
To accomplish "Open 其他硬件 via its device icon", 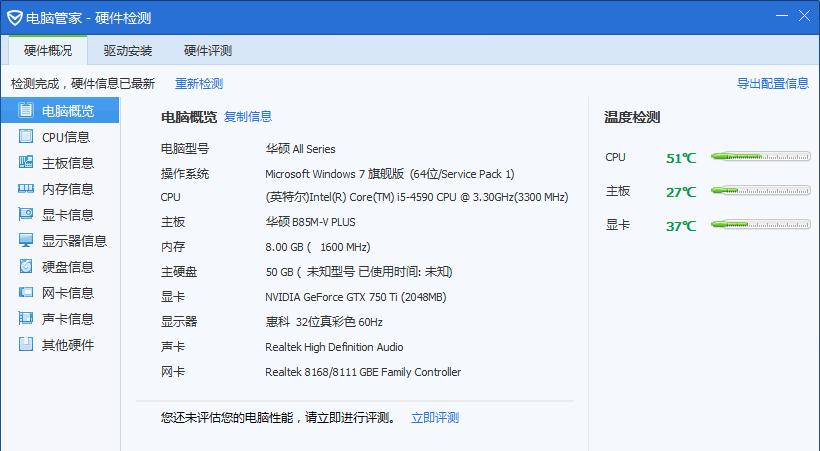I will tap(26, 344).
